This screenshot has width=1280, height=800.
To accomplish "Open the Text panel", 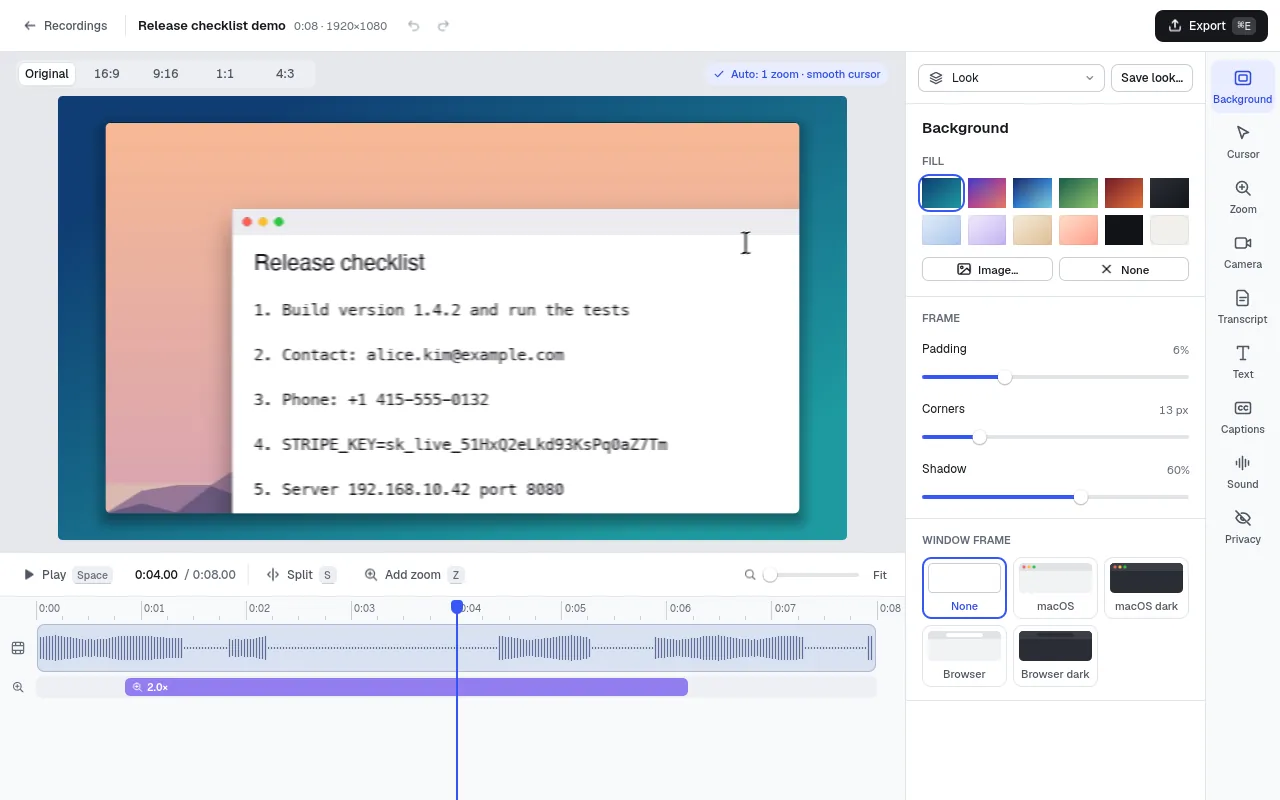I will coord(1243,361).
